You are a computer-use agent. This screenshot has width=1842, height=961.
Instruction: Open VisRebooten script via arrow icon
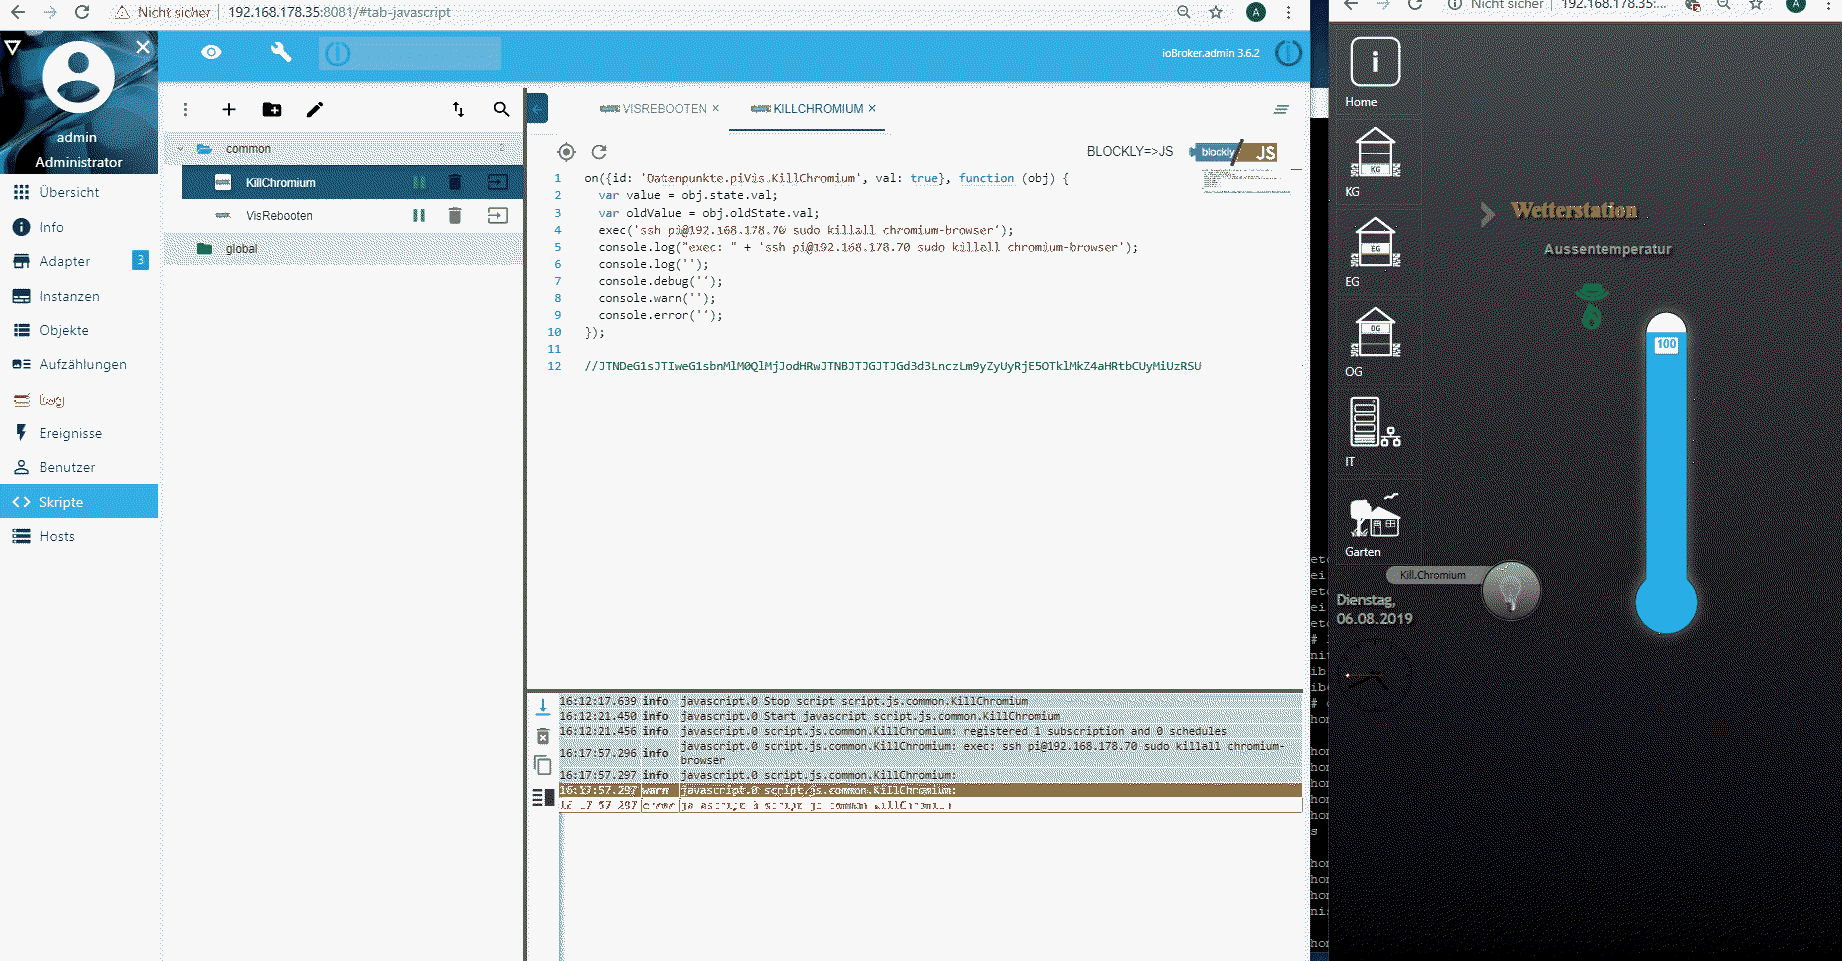497,215
